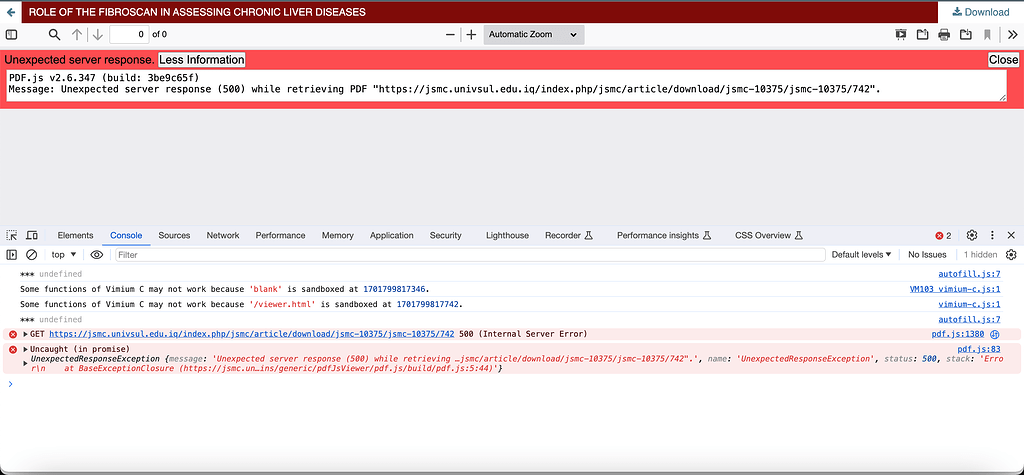This screenshot has height=475, width=1024.
Task: Switch to the Performance tab
Action: [x=280, y=235]
